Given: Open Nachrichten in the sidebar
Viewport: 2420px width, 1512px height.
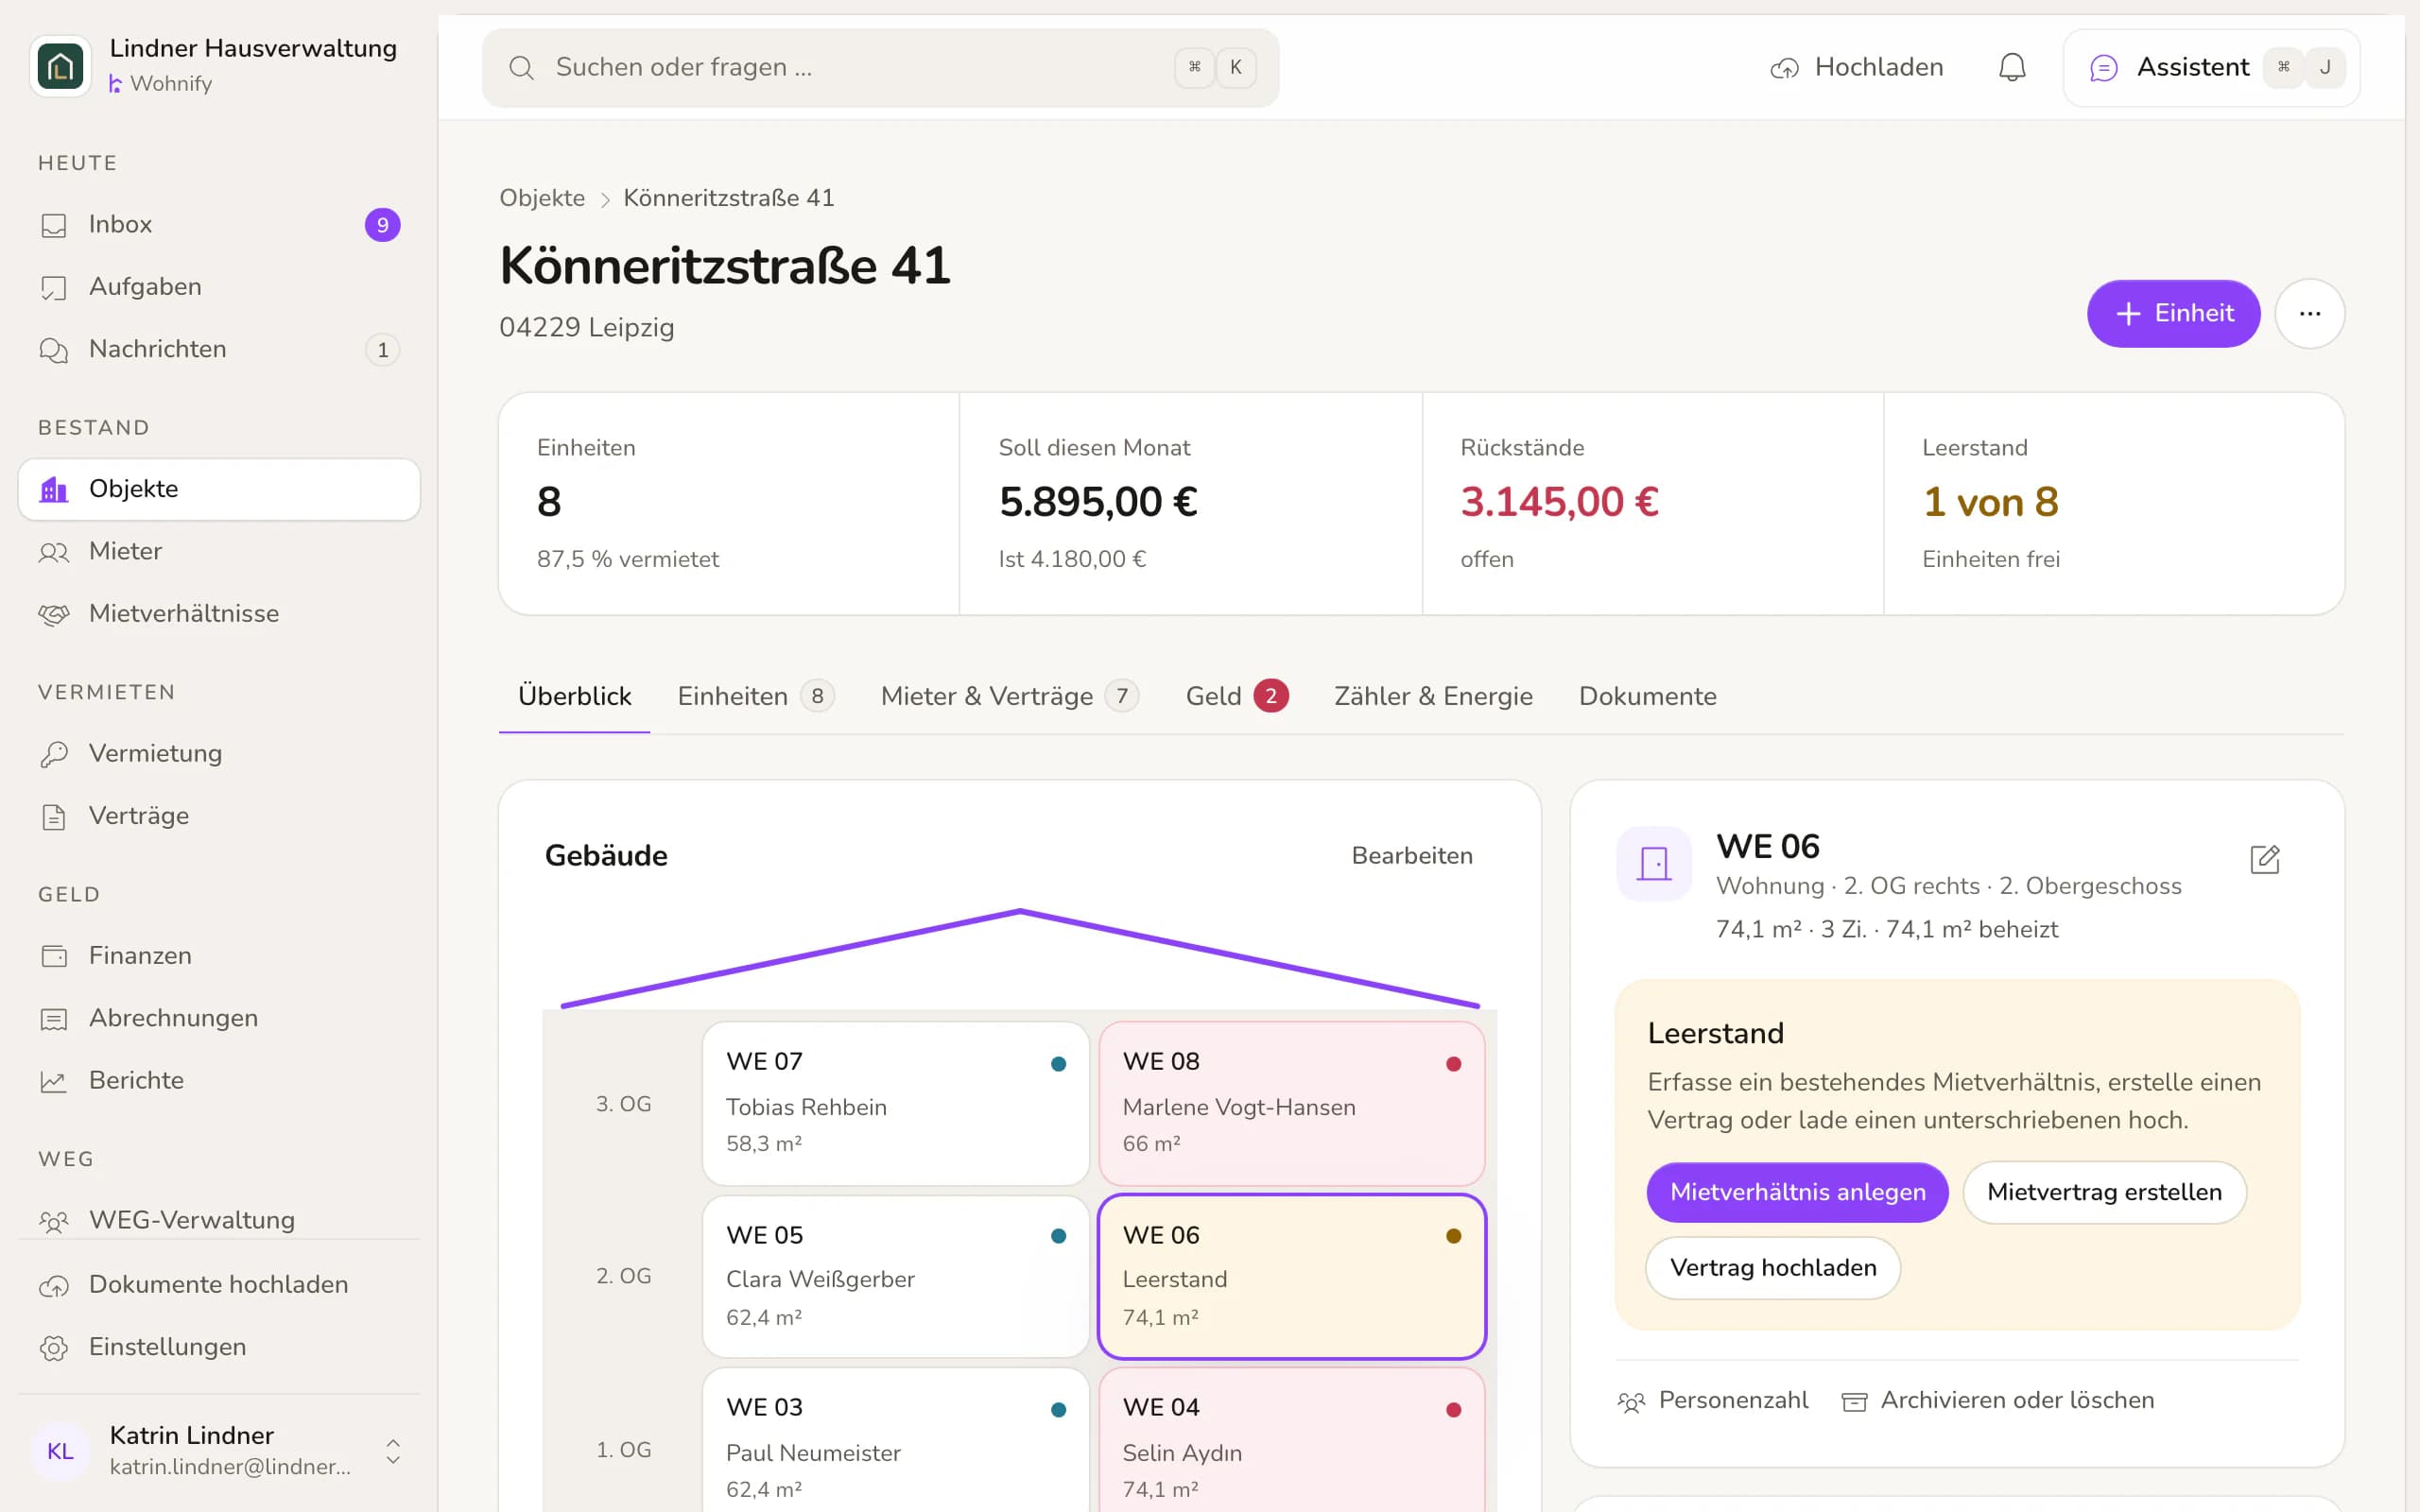Looking at the screenshot, I should point(219,349).
